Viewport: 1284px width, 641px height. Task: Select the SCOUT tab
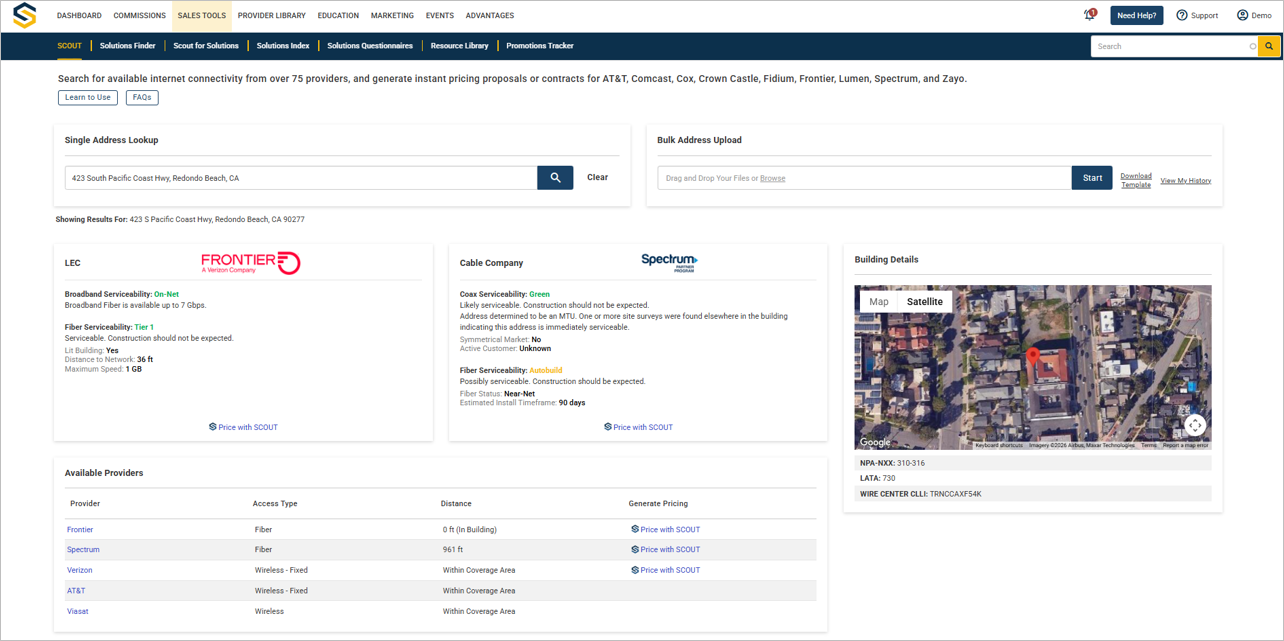(x=69, y=46)
